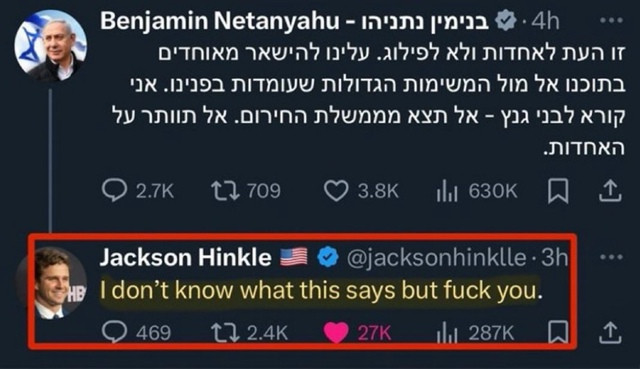Open more options on the Jackson Hinkle reply

point(611,257)
